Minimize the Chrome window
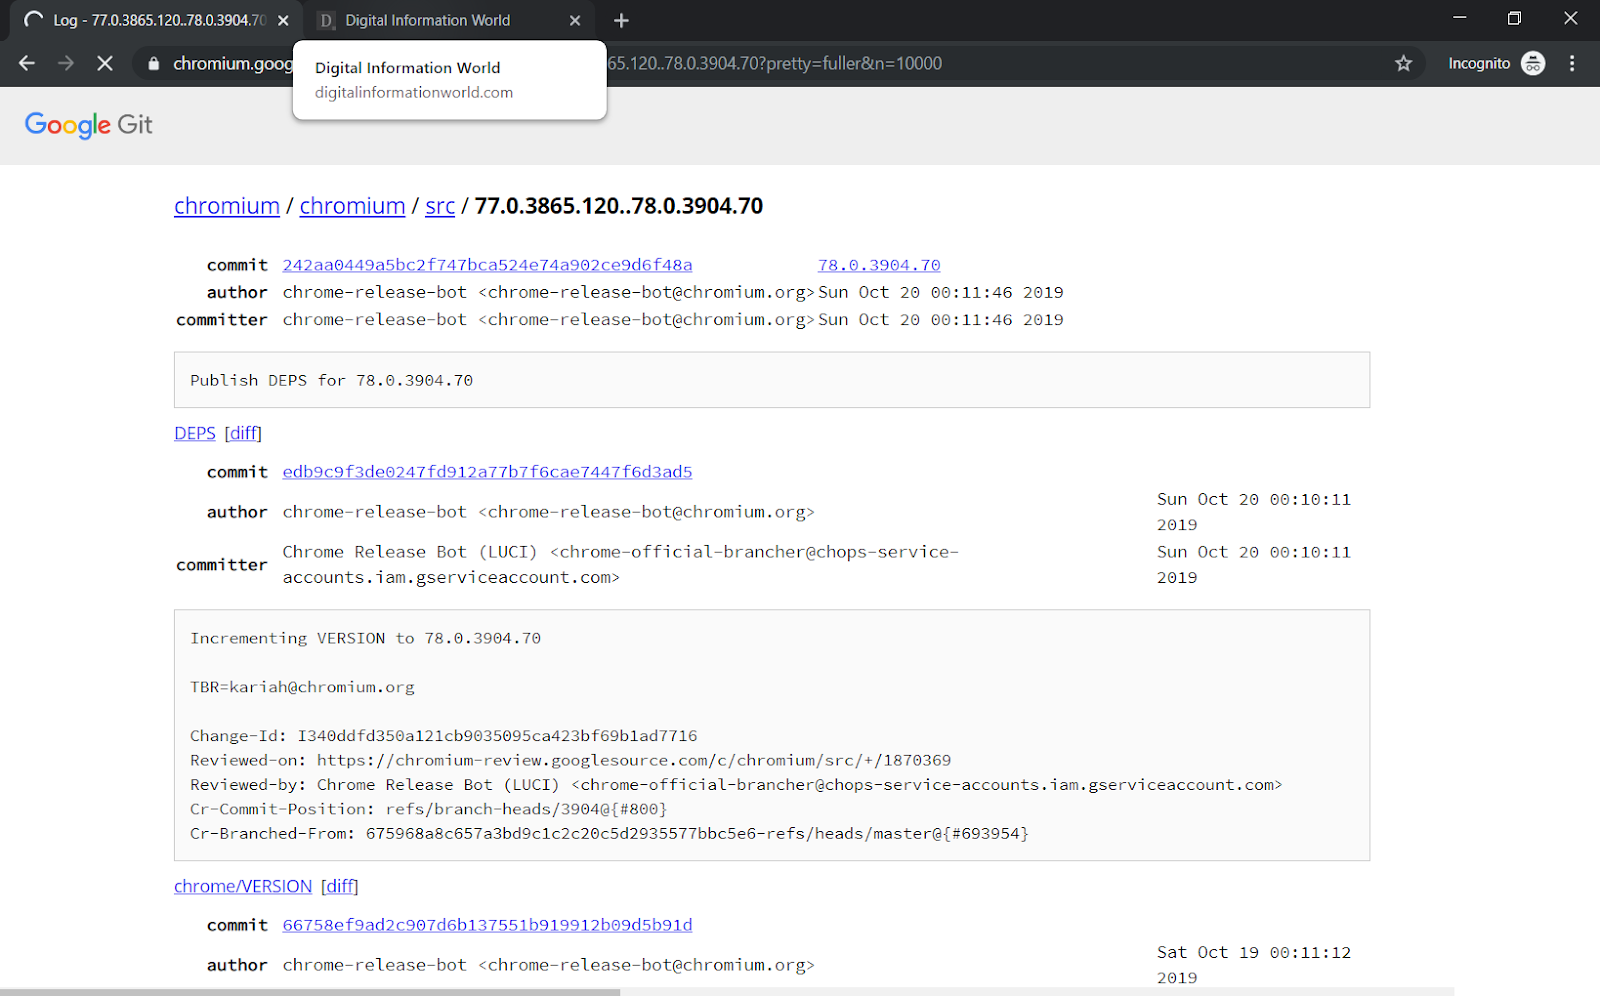Screen dimensions: 1600x996 1460,18
